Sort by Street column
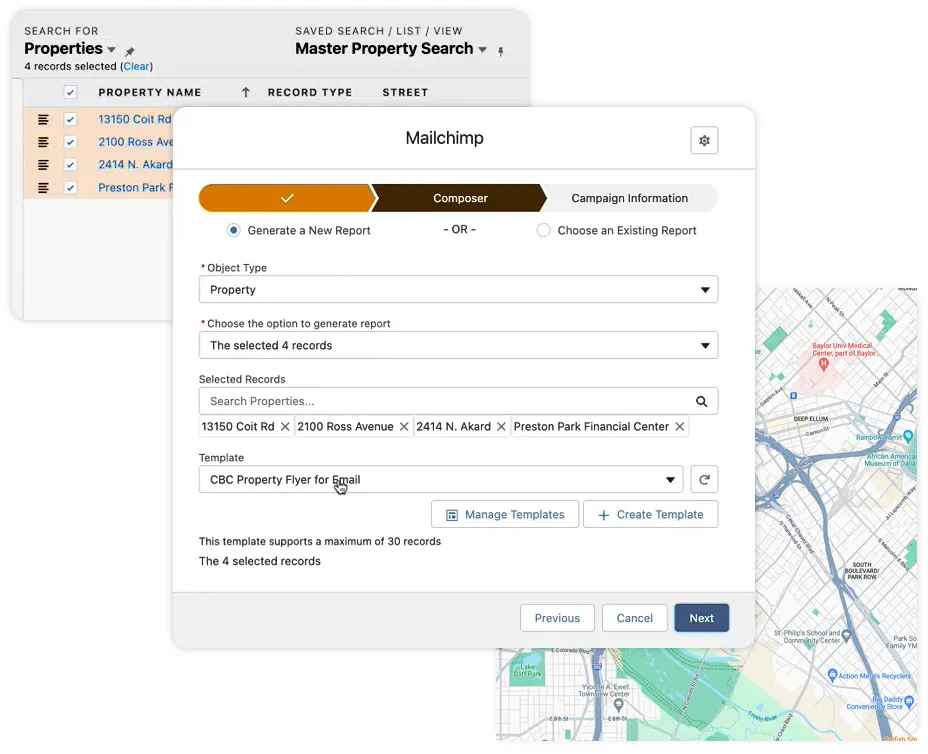This screenshot has width=928, height=754. 405,92
